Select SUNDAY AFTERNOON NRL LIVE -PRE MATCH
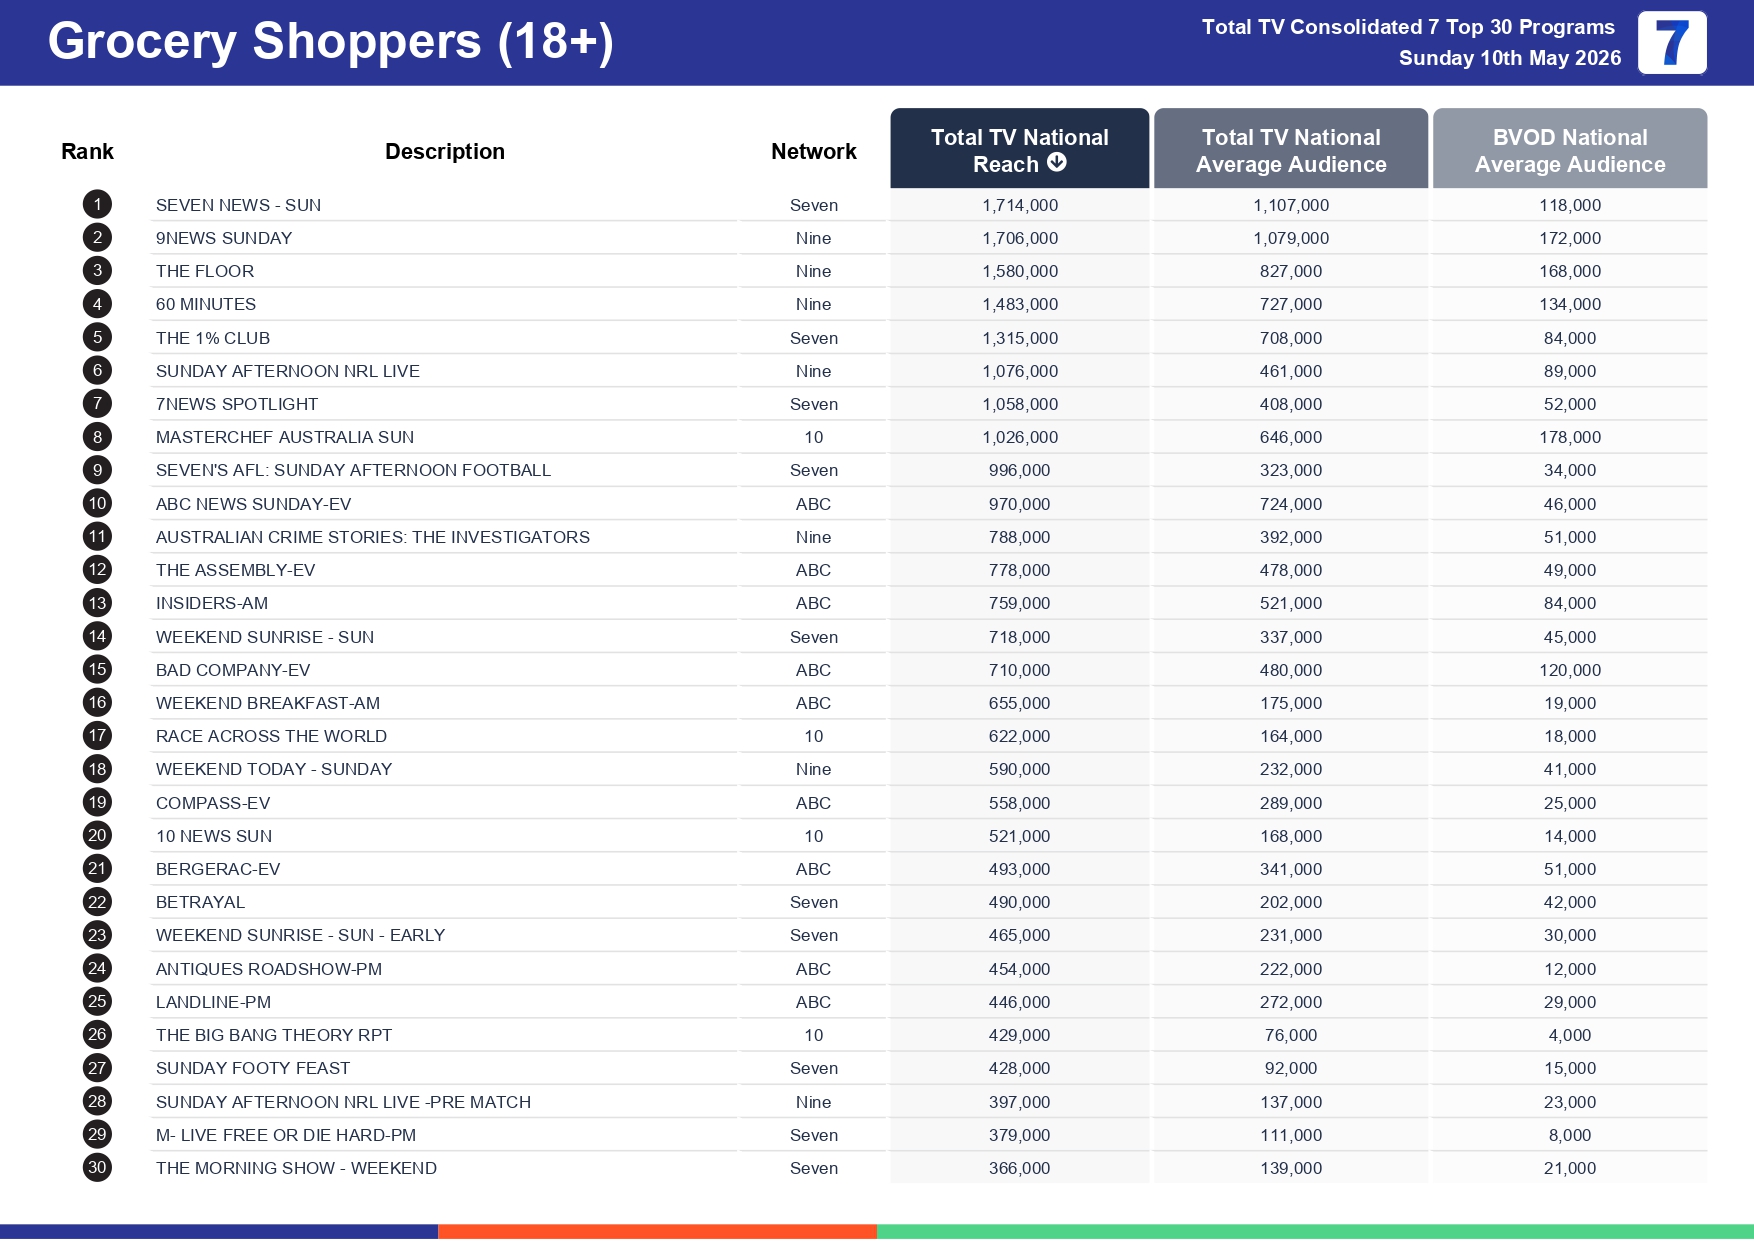The width and height of the screenshot is (1754, 1241). click(x=344, y=1102)
